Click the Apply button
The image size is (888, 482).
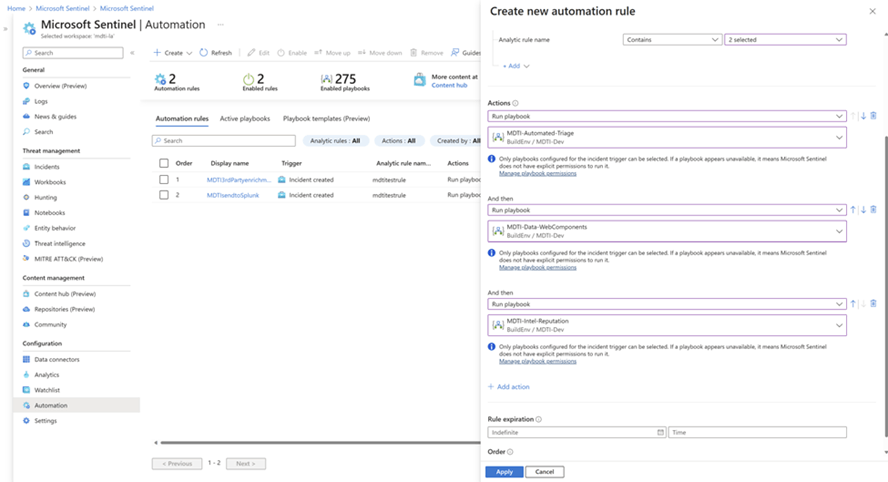pyautogui.click(x=504, y=472)
